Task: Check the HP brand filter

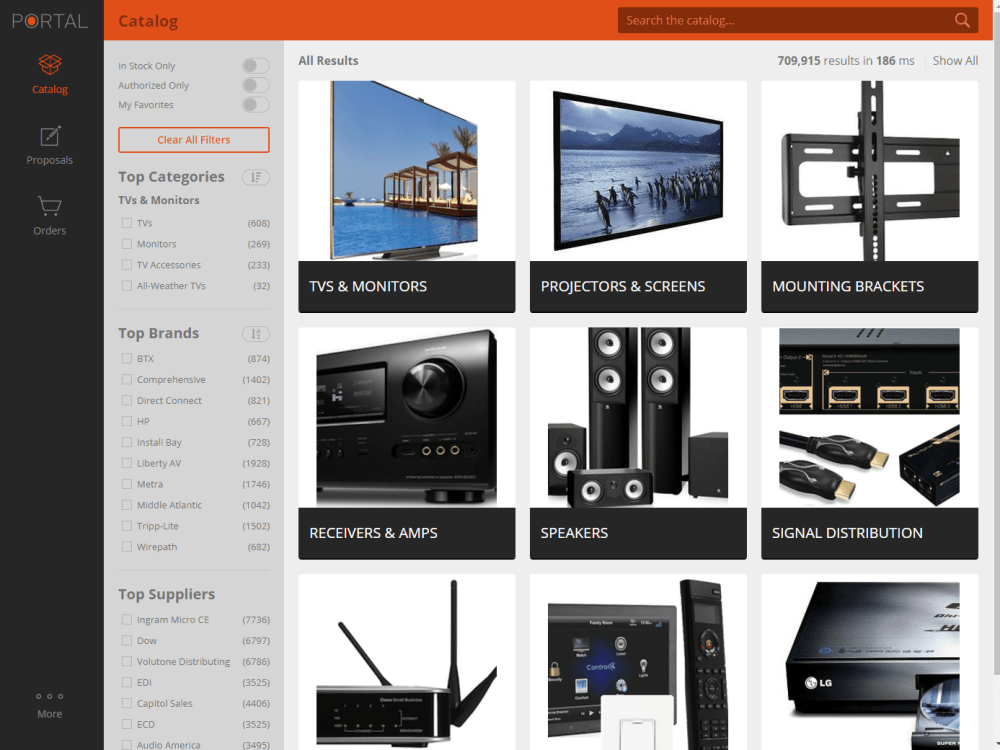Action: (x=127, y=422)
